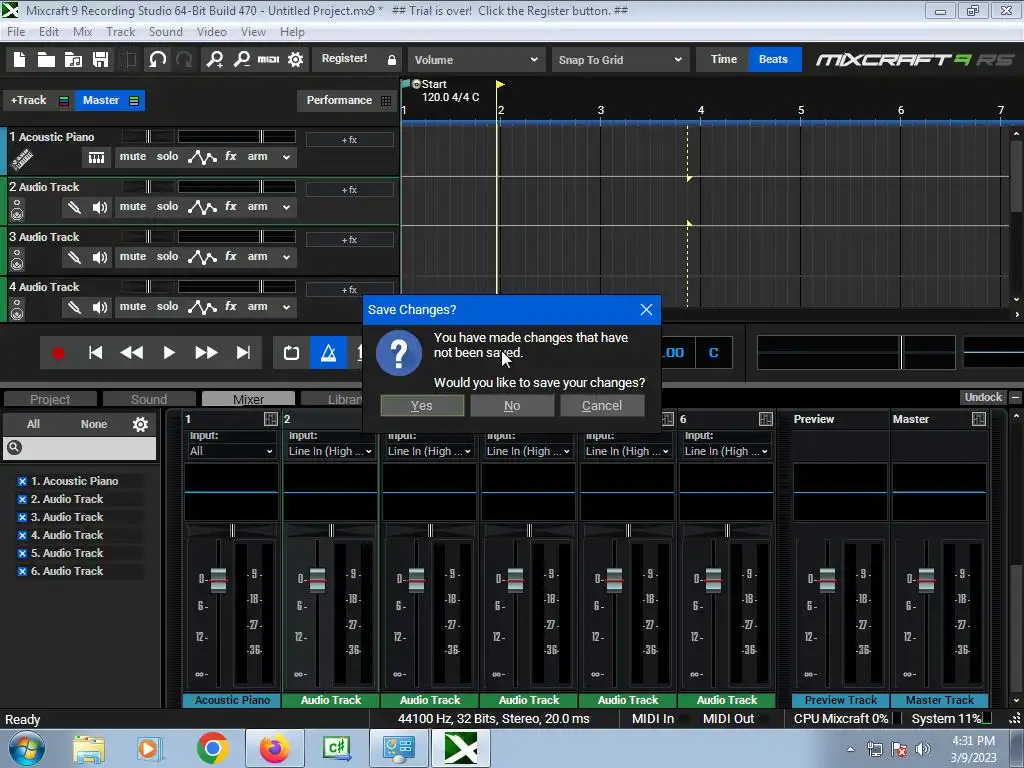Click the Add Sound File icon
This screenshot has width=1024, height=768.
[73, 59]
